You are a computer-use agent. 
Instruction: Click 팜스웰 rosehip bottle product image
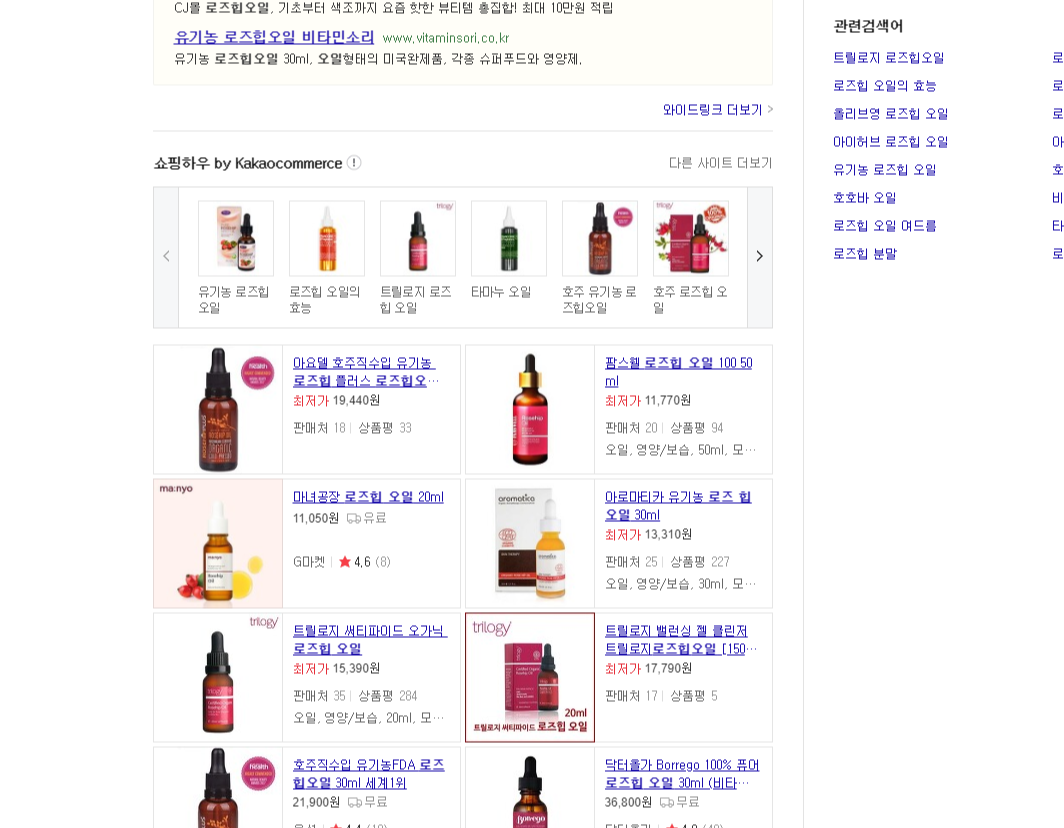[x=530, y=409]
